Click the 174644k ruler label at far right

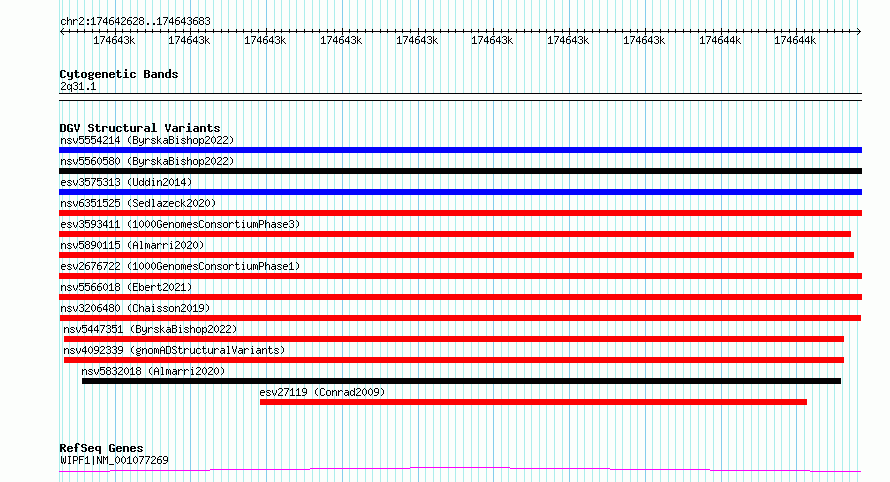[795, 40]
